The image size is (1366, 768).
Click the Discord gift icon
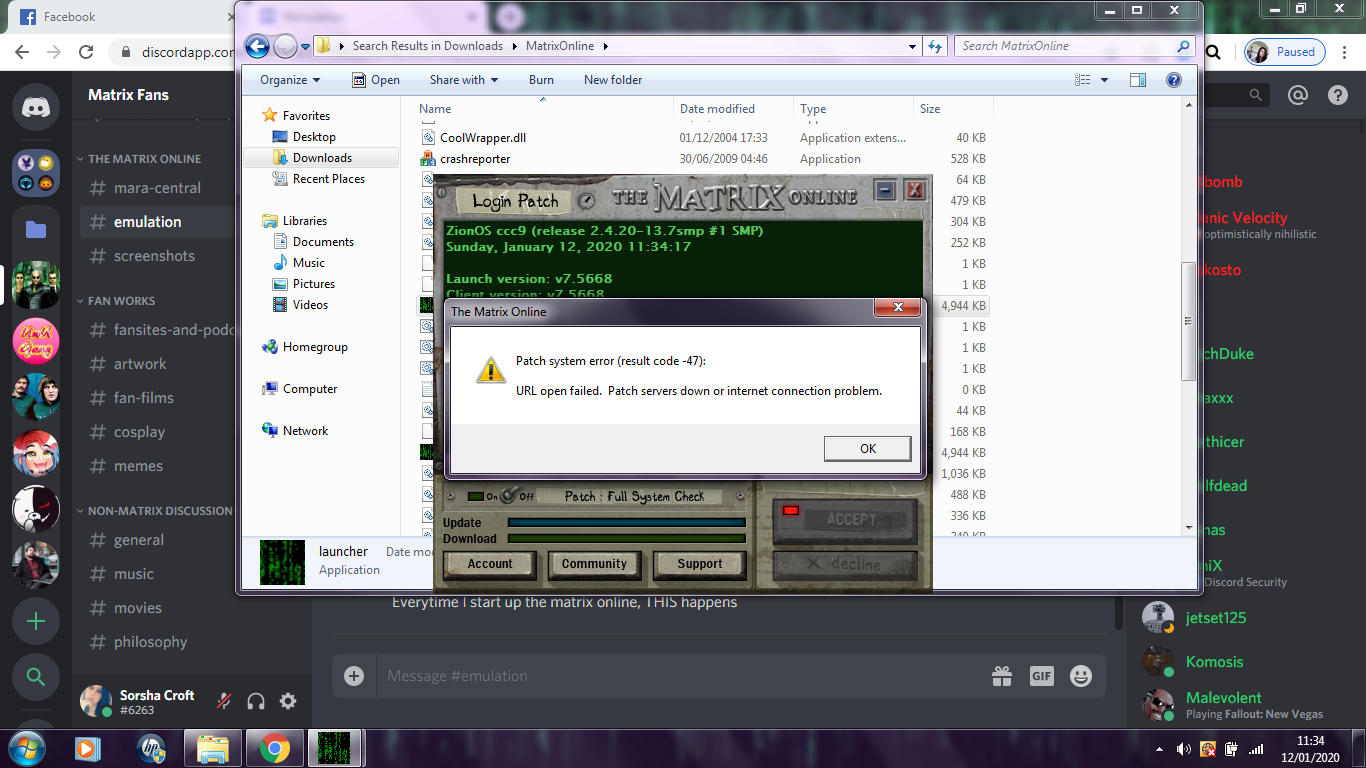point(1002,676)
